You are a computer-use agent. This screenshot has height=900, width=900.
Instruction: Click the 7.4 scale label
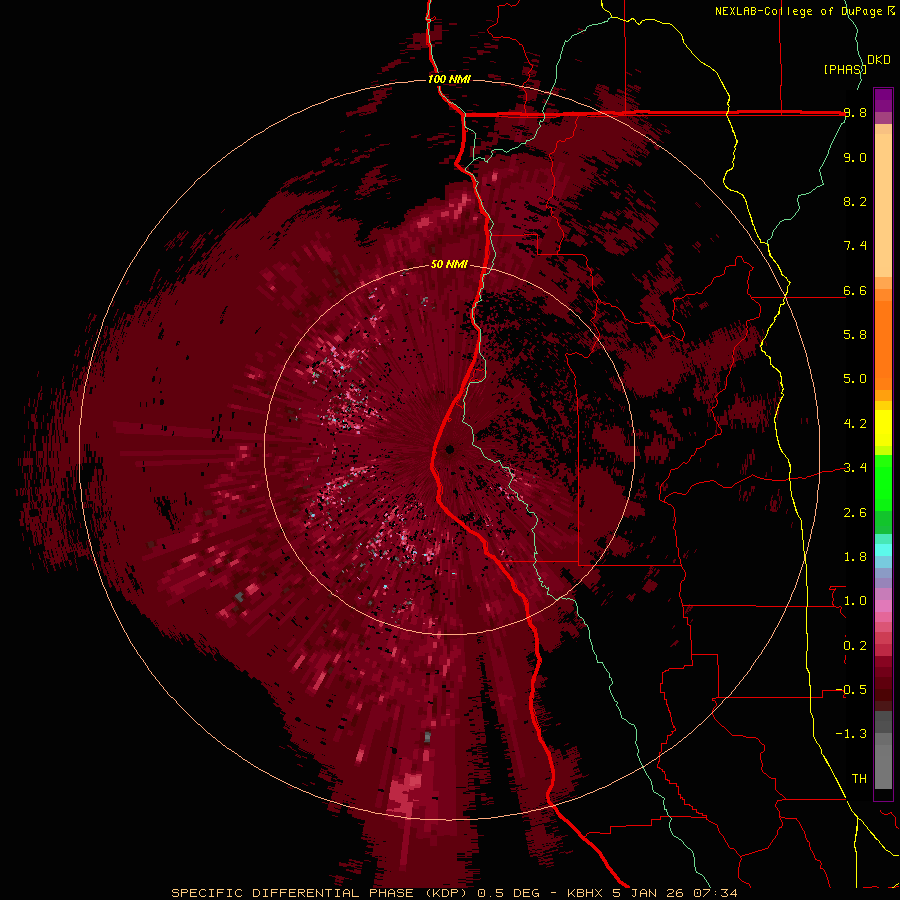click(x=855, y=246)
